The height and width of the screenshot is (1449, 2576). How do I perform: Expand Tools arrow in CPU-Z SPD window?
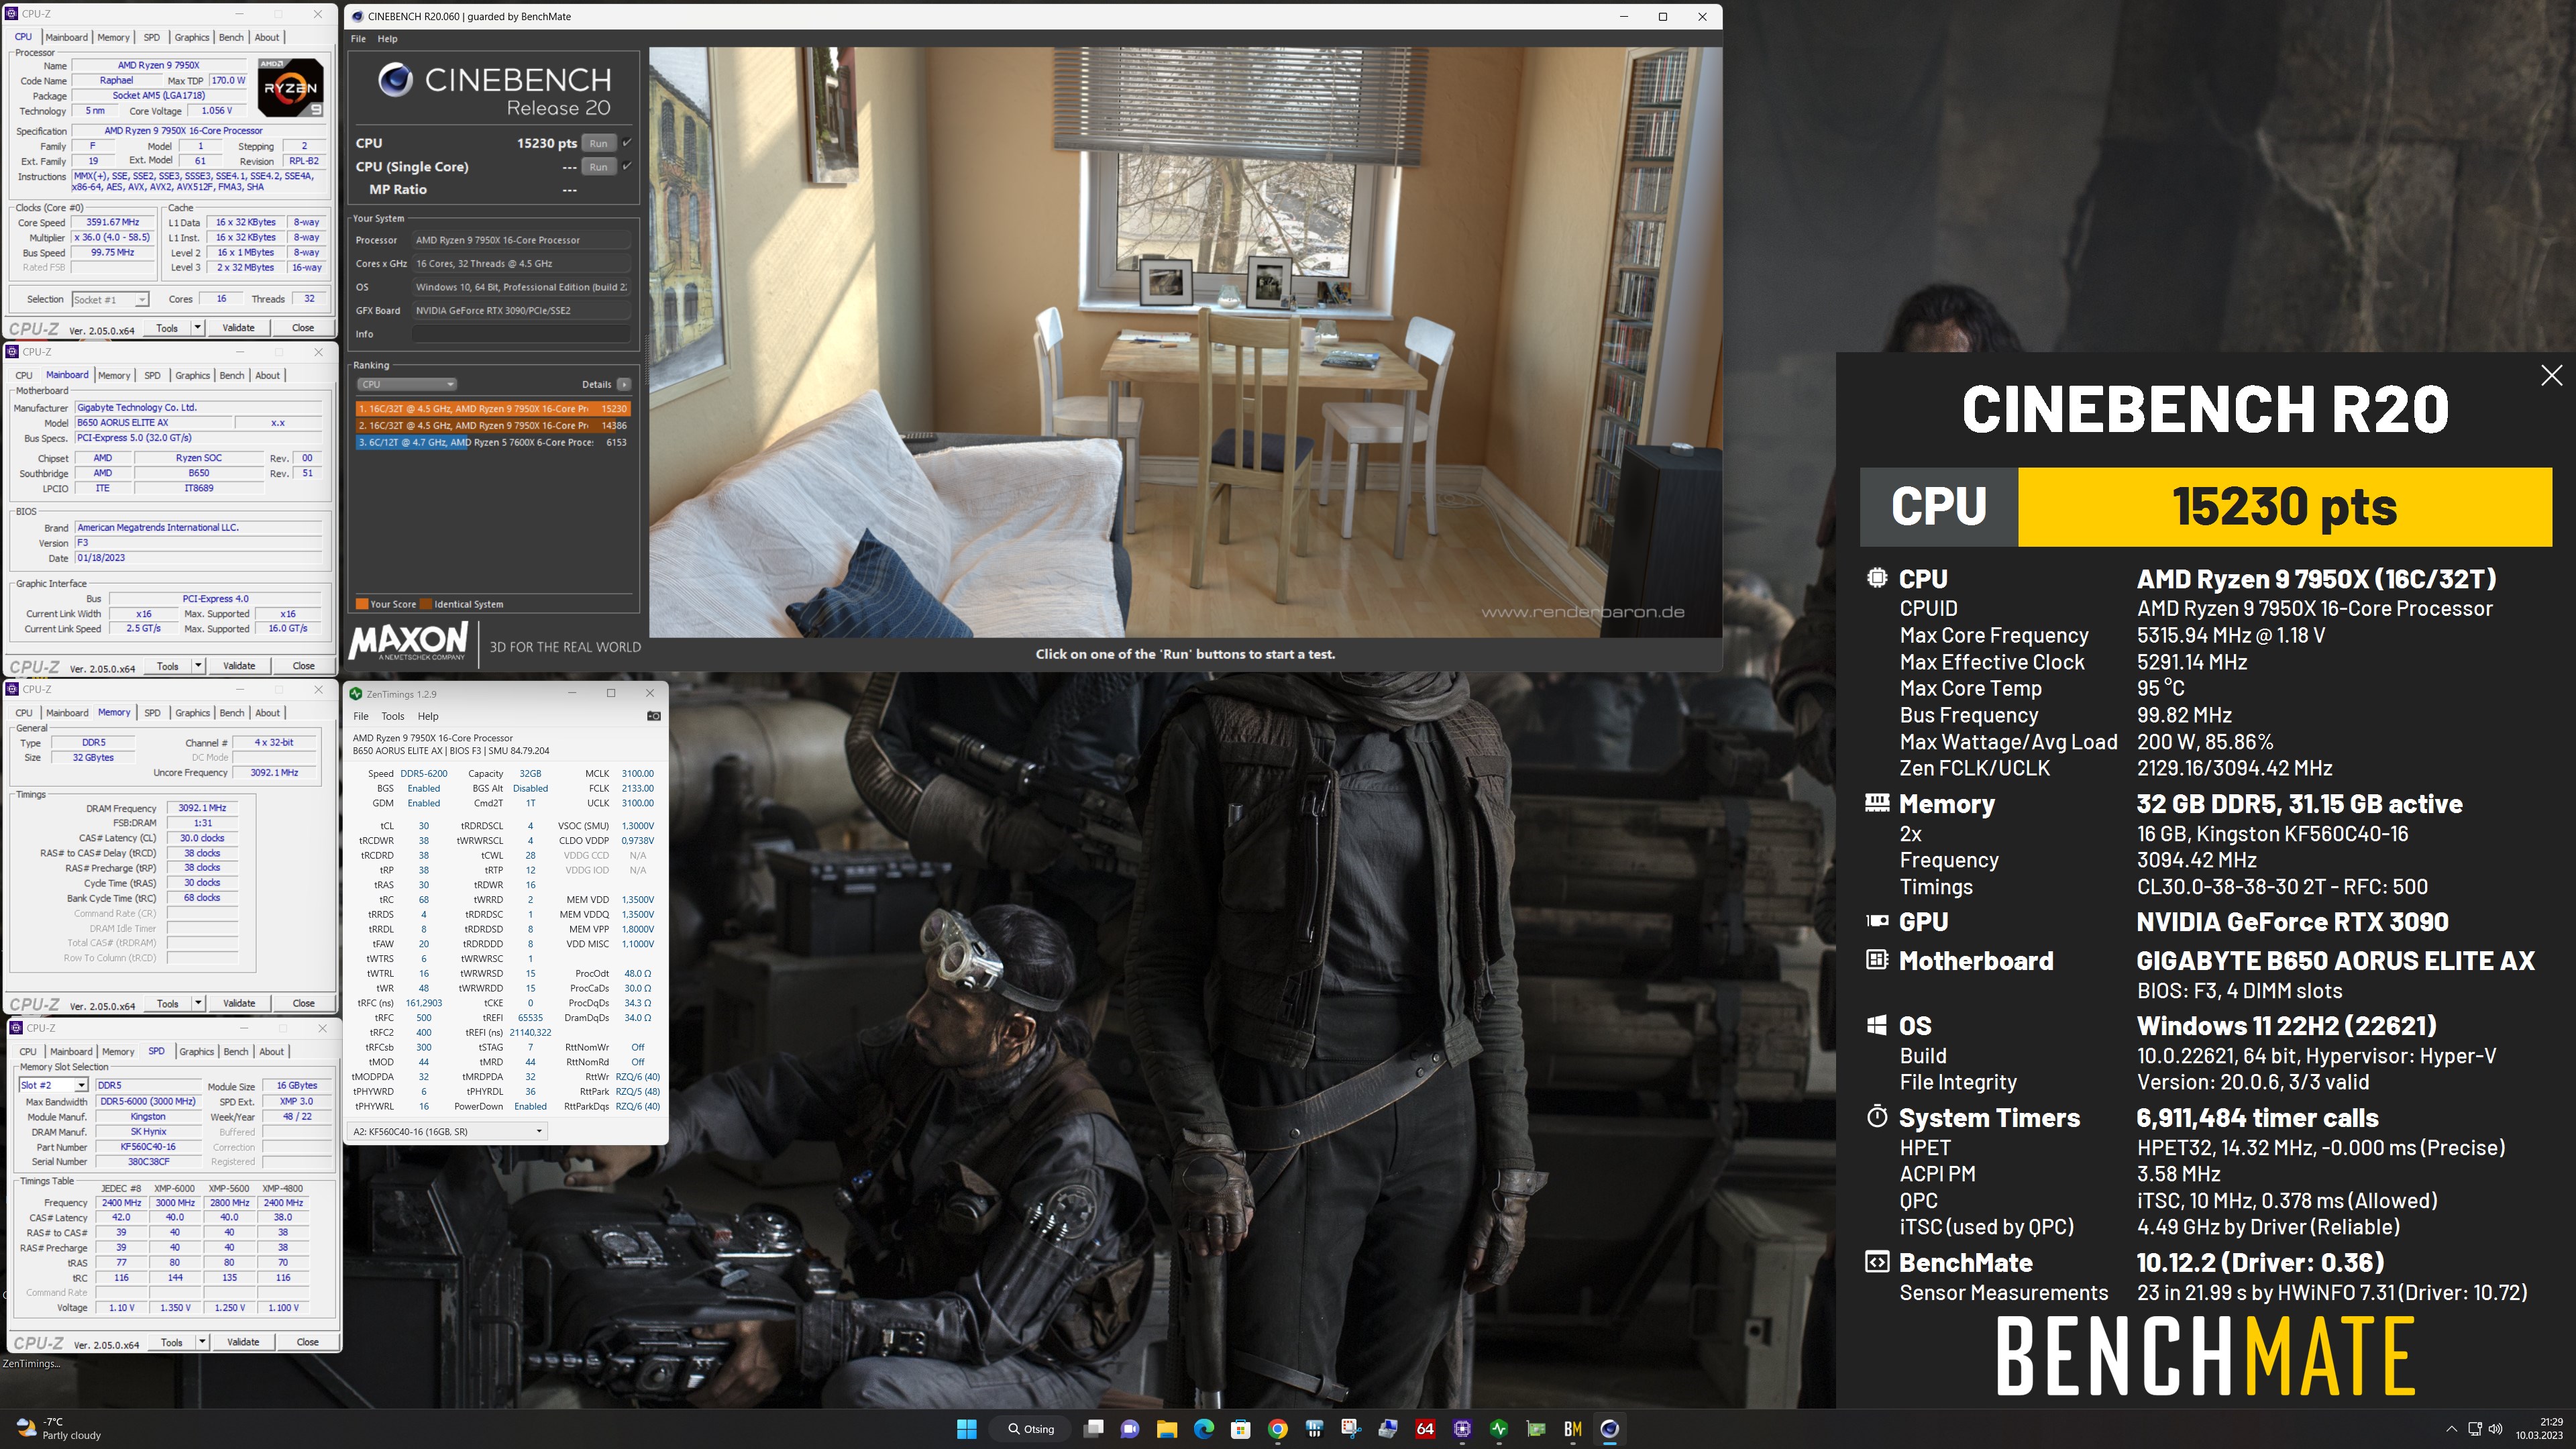coord(202,1343)
